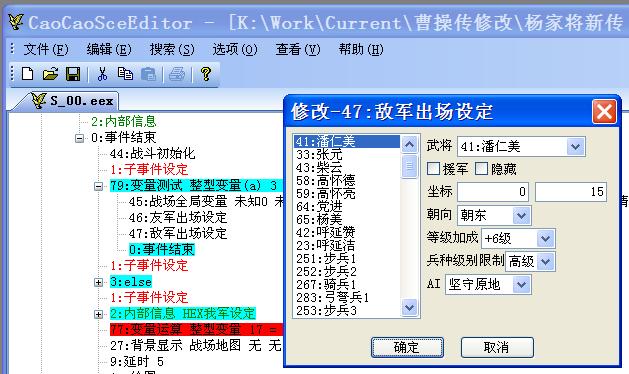Image resolution: width=629 pixels, height=374 pixels.
Task: Click the 取消 button
Action: coord(497,347)
